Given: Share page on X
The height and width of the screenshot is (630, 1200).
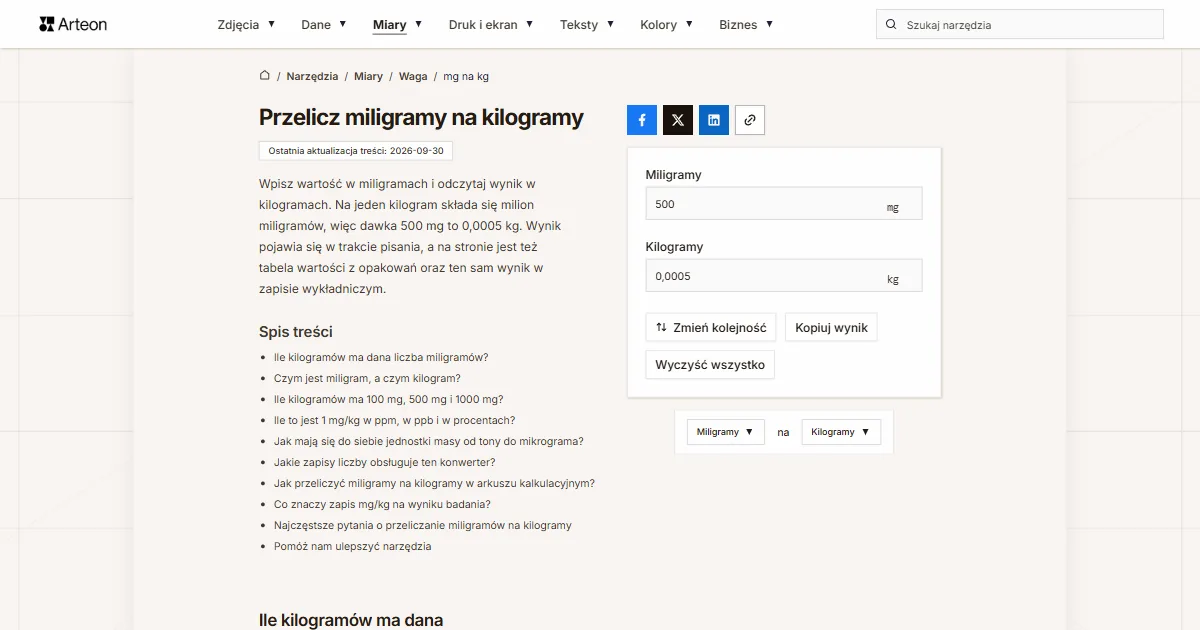Looking at the screenshot, I should [x=678, y=120].
